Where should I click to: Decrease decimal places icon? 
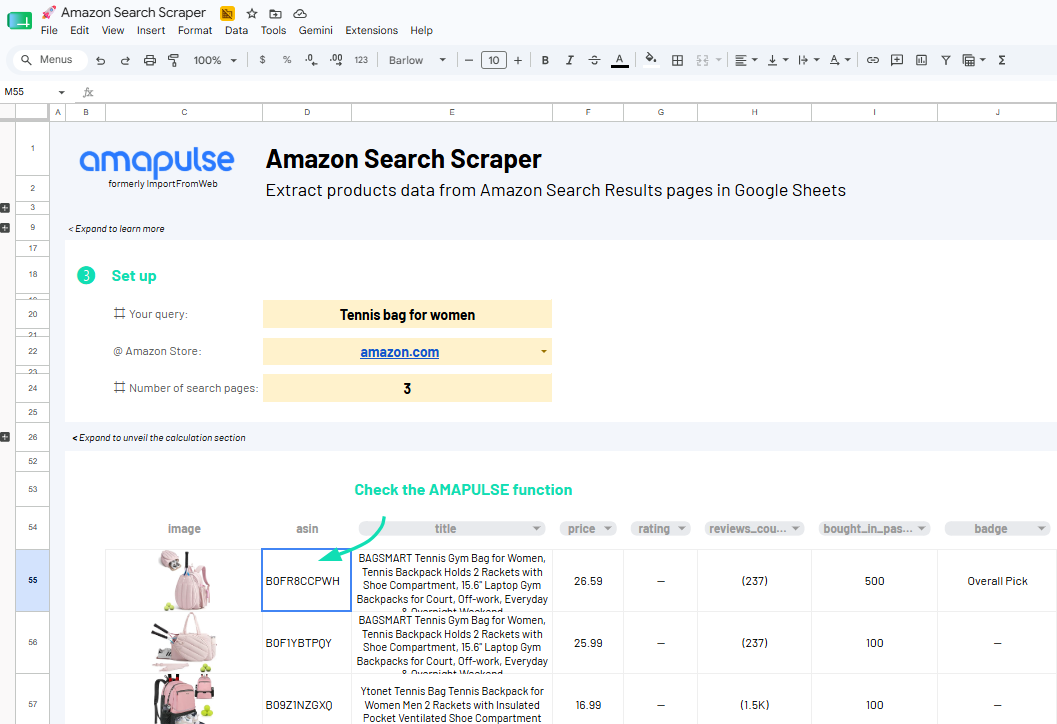click(311, 60)
